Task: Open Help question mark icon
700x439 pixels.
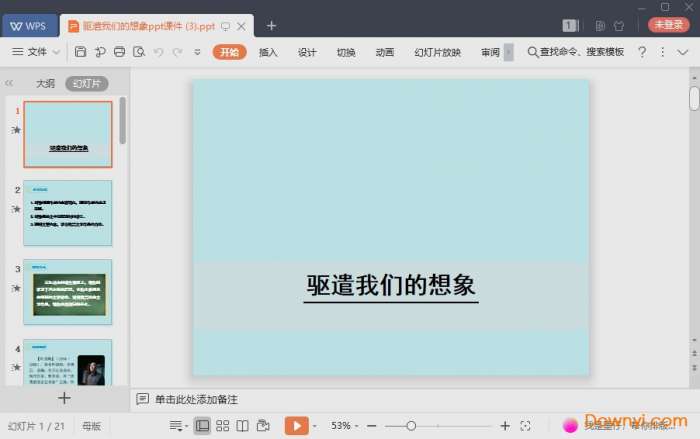Action: coord(642,52)
